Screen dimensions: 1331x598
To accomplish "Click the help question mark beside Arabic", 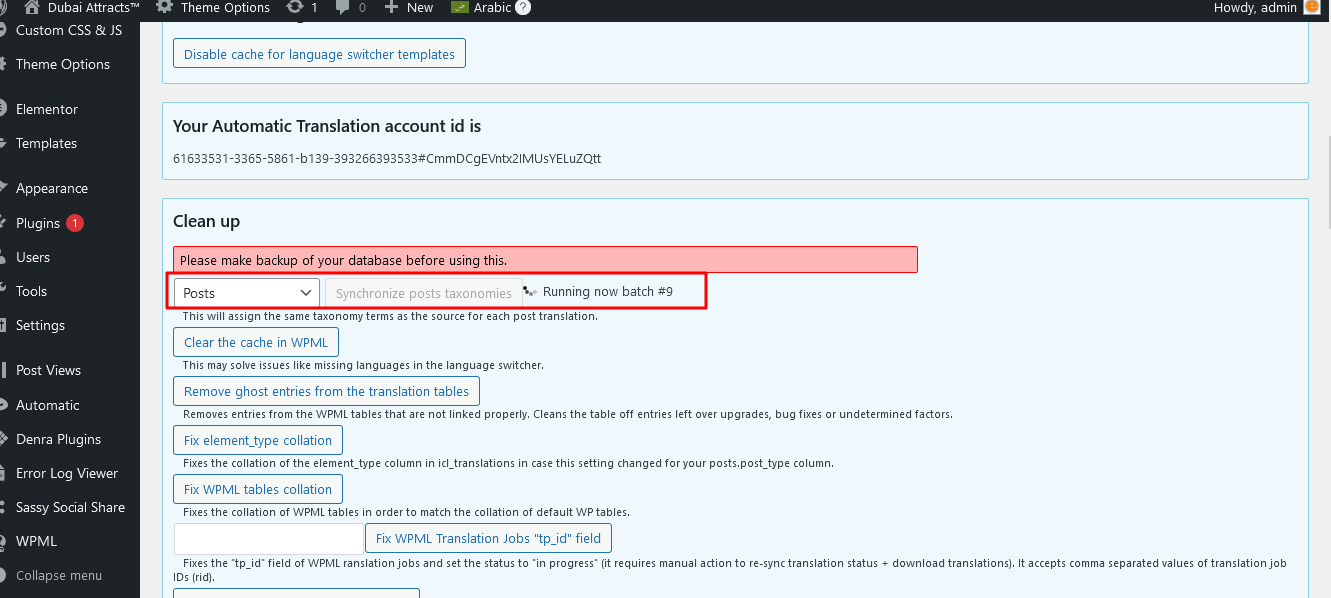I will [523, 8].
